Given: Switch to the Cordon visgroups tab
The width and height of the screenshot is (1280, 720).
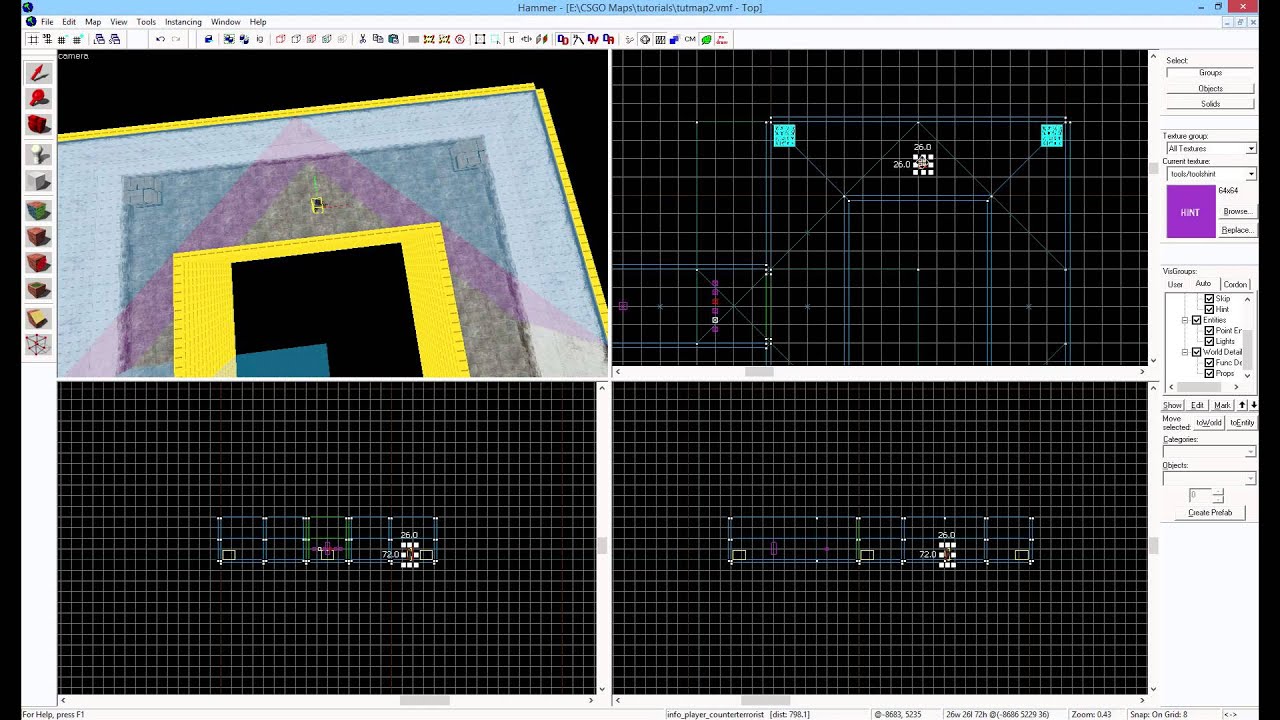Looking at the screenshot, I should [1236, 284].
